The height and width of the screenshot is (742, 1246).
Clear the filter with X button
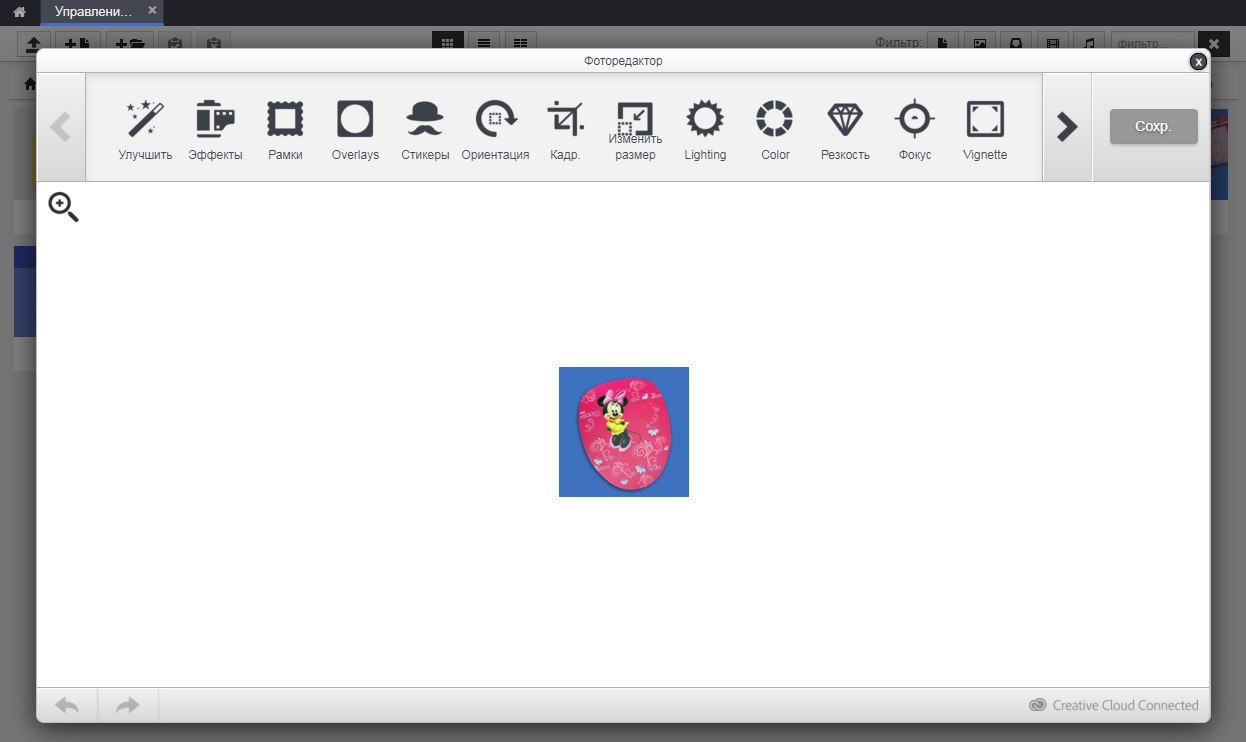pyautogui.click(x=1213, y=44)
